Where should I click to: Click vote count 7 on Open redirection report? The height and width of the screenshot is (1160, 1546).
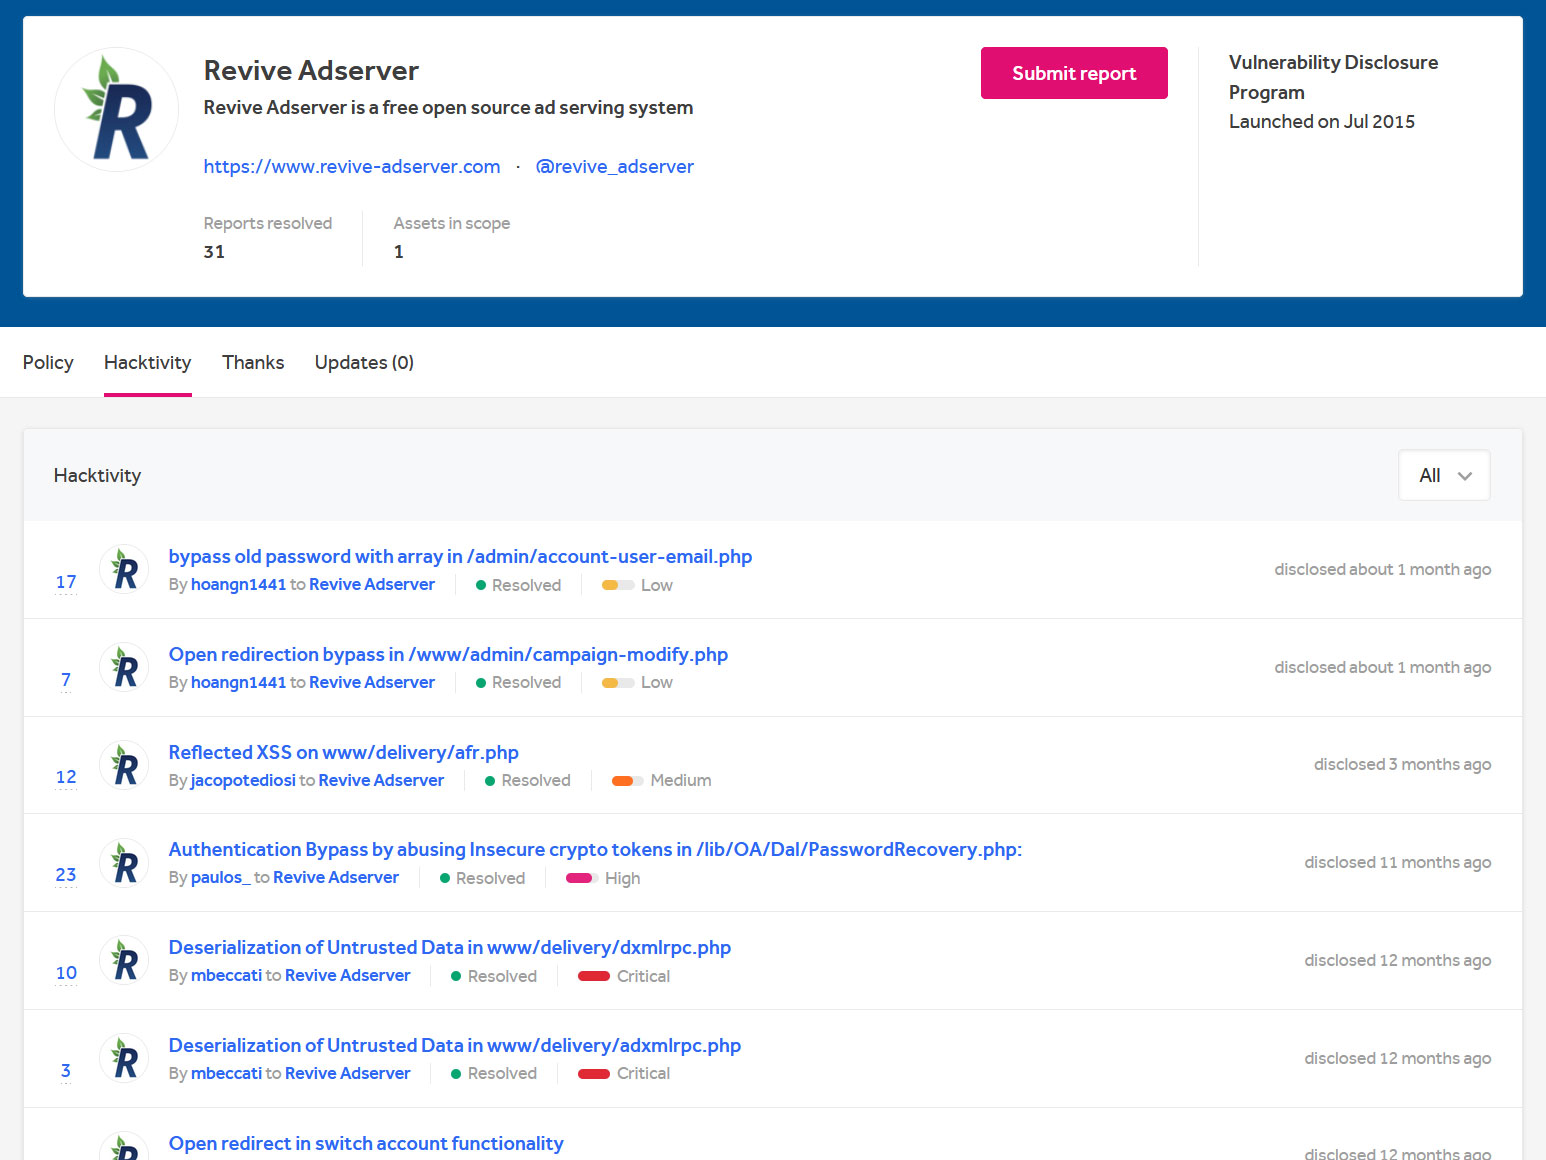(66, 680)
